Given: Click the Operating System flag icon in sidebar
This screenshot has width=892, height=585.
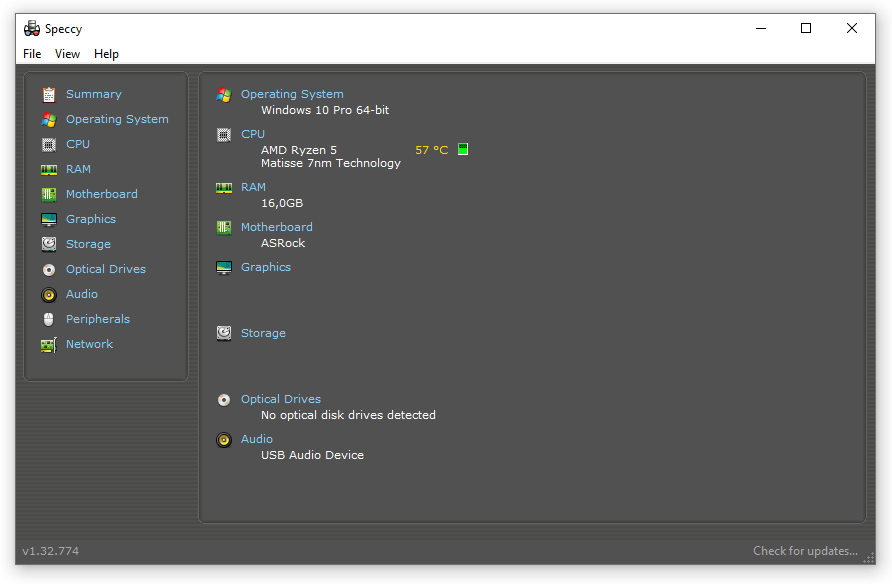Looking at the screenshot, I should click(49, 120).
